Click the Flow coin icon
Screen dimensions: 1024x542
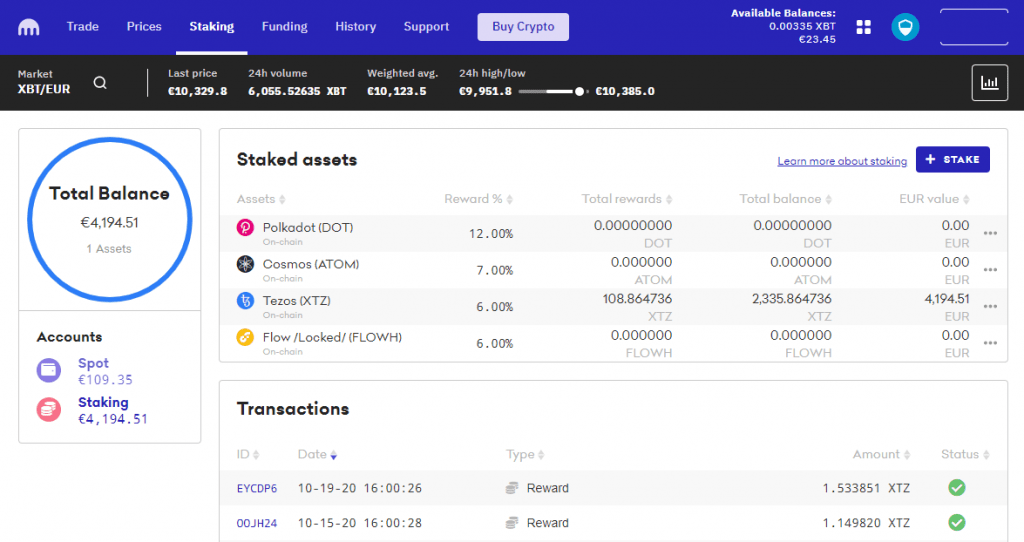pyautogui.click(x=245, y=337)
